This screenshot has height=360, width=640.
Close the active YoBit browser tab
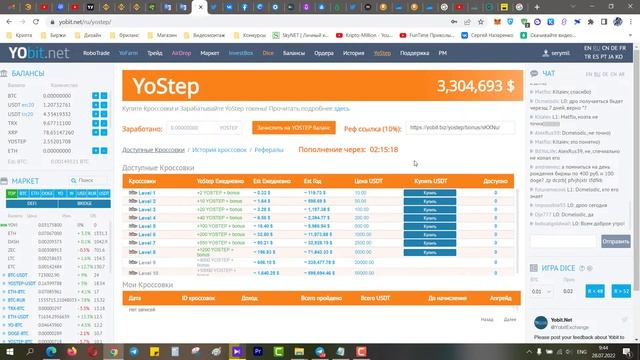[x=200, y=7]
